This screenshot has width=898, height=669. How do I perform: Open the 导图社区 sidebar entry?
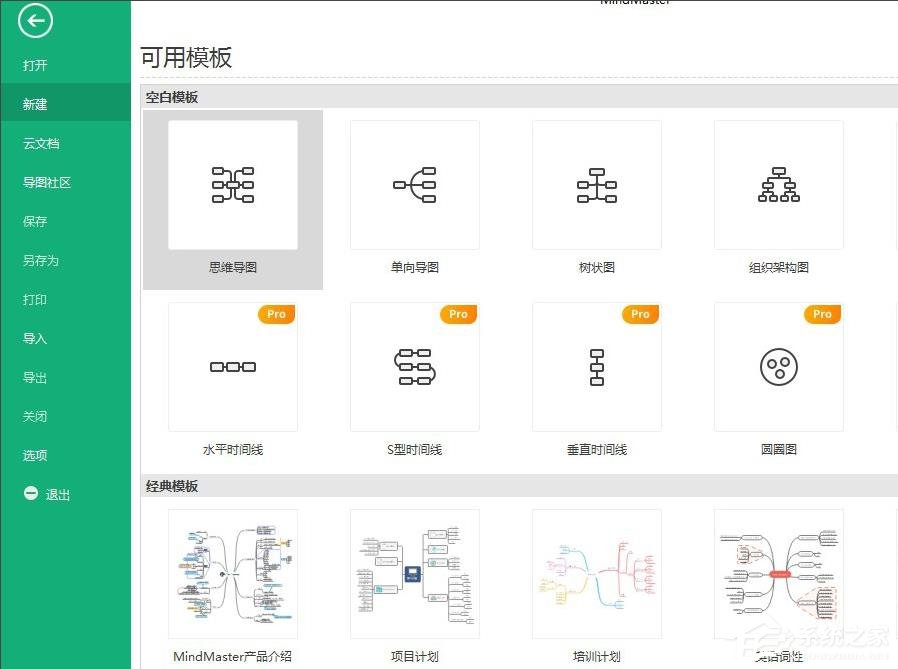point(47,182)
